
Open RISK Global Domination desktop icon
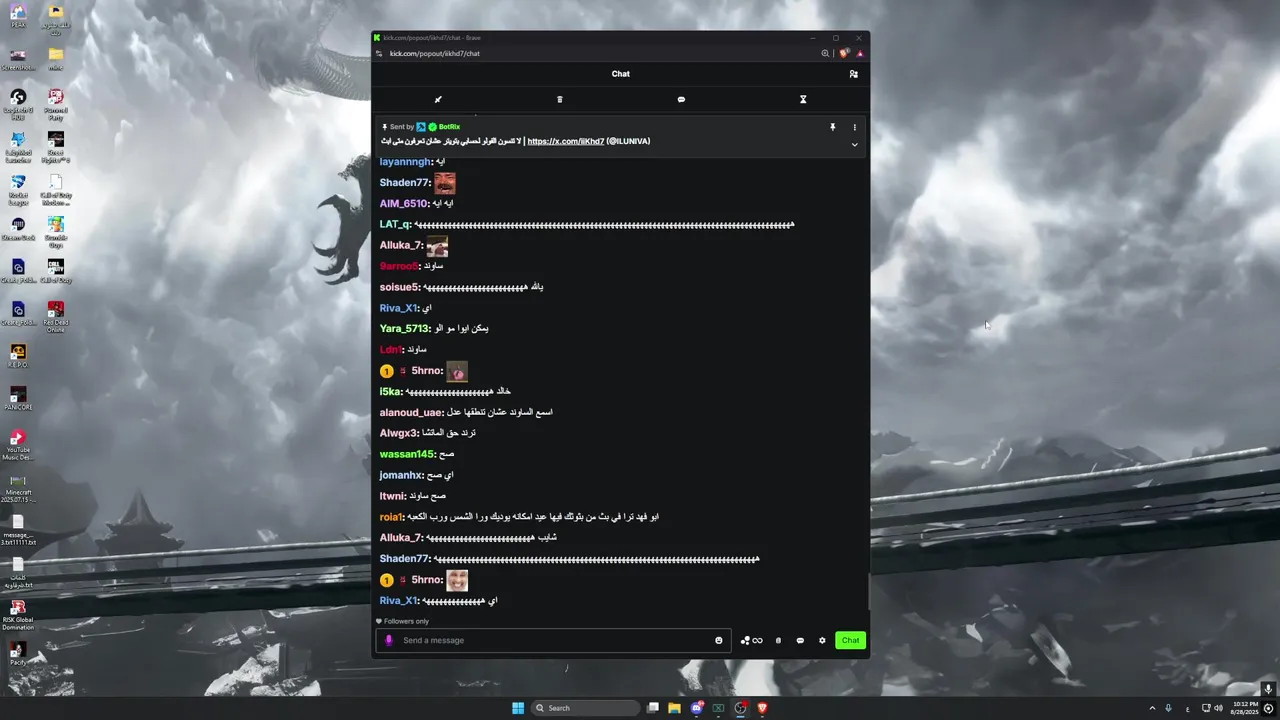pyautogui.click(x=18, y=614)
